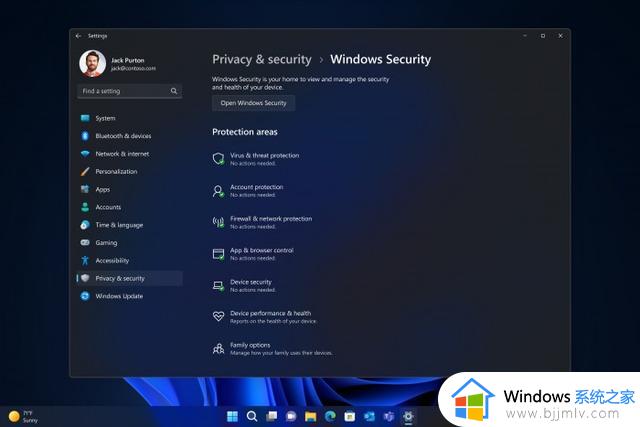640x427 pixels.
Task: Open Device performance & health
Action: (264, 317)
